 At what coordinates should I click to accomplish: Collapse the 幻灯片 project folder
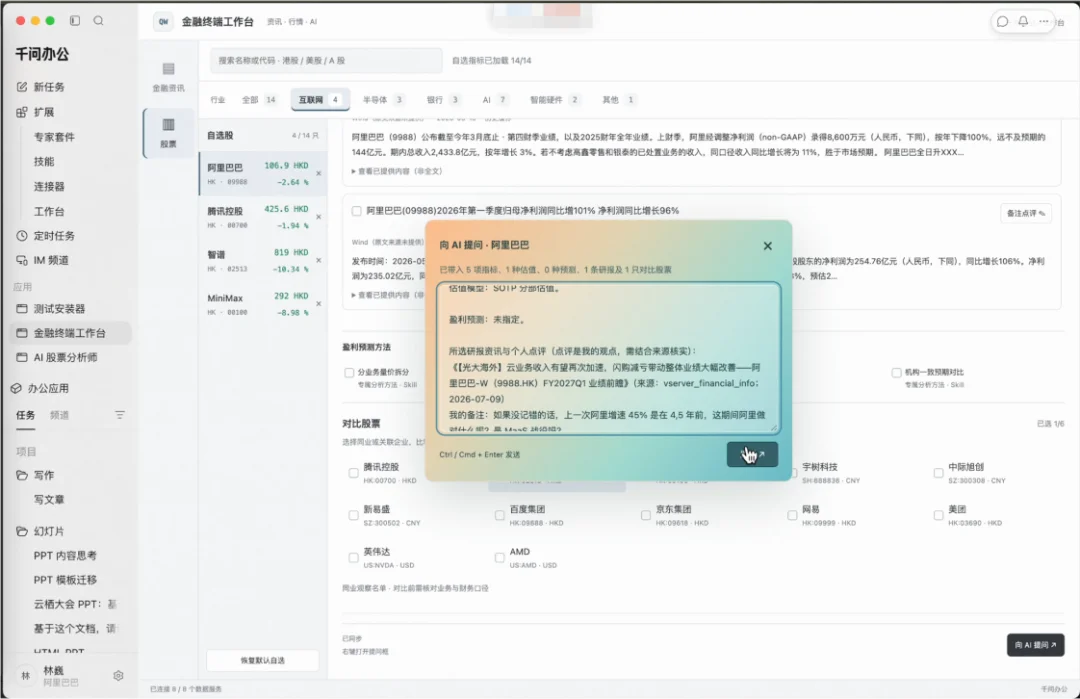point(40,531)
